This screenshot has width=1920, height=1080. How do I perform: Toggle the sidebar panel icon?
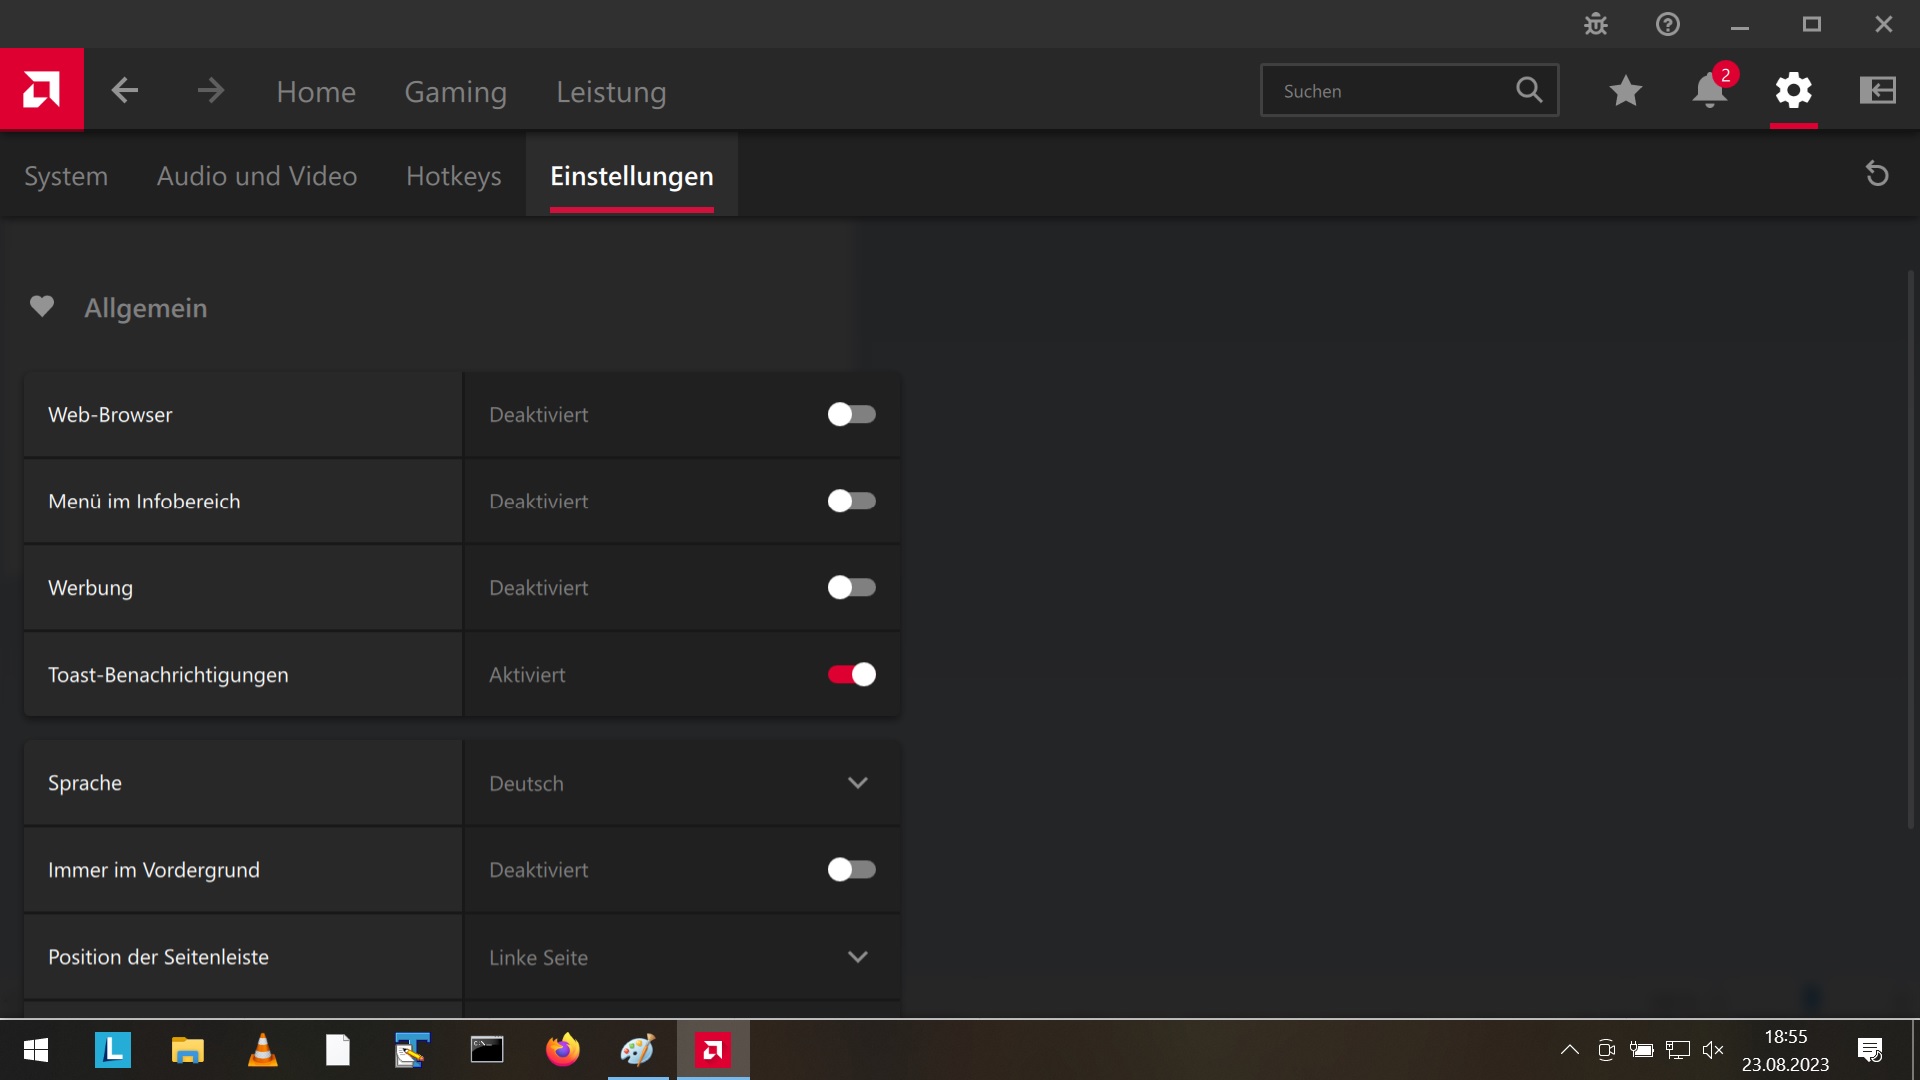coord(1877,91)
